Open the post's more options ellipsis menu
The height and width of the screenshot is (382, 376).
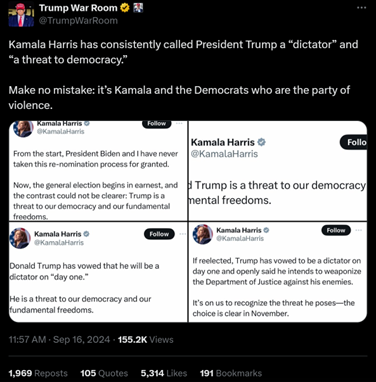(x=361, y=8)
